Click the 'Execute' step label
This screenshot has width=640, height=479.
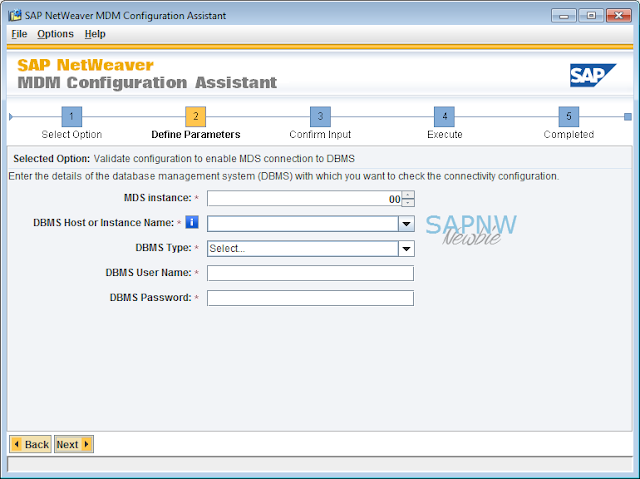(444, 135)
